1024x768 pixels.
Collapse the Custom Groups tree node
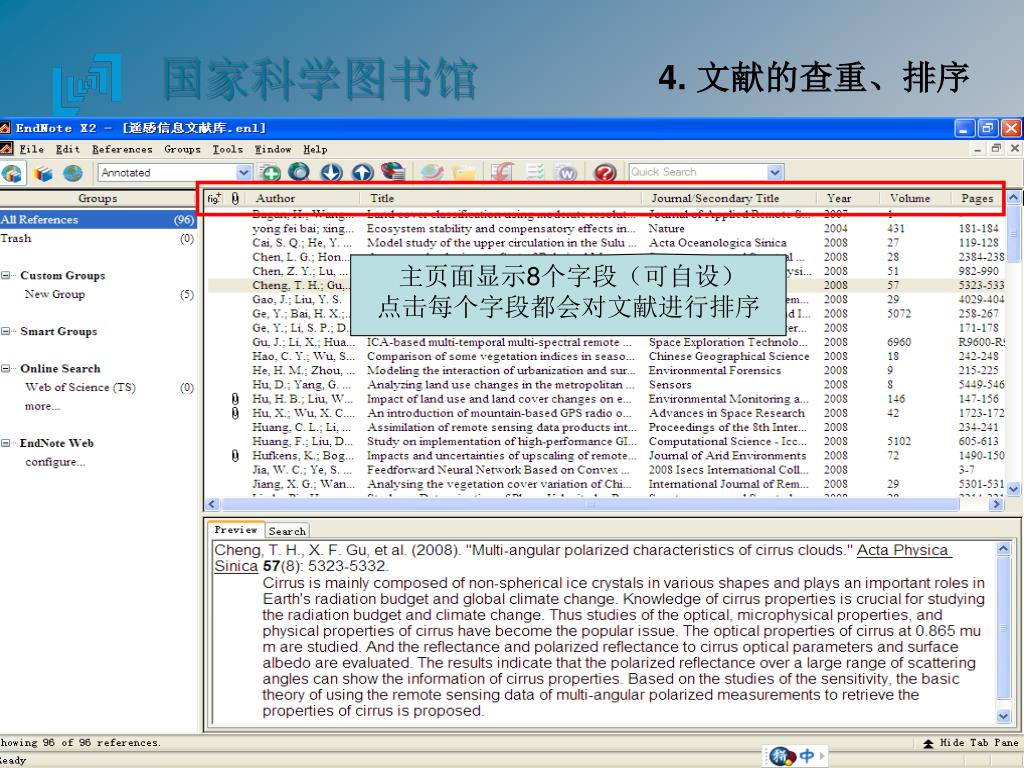6,275
